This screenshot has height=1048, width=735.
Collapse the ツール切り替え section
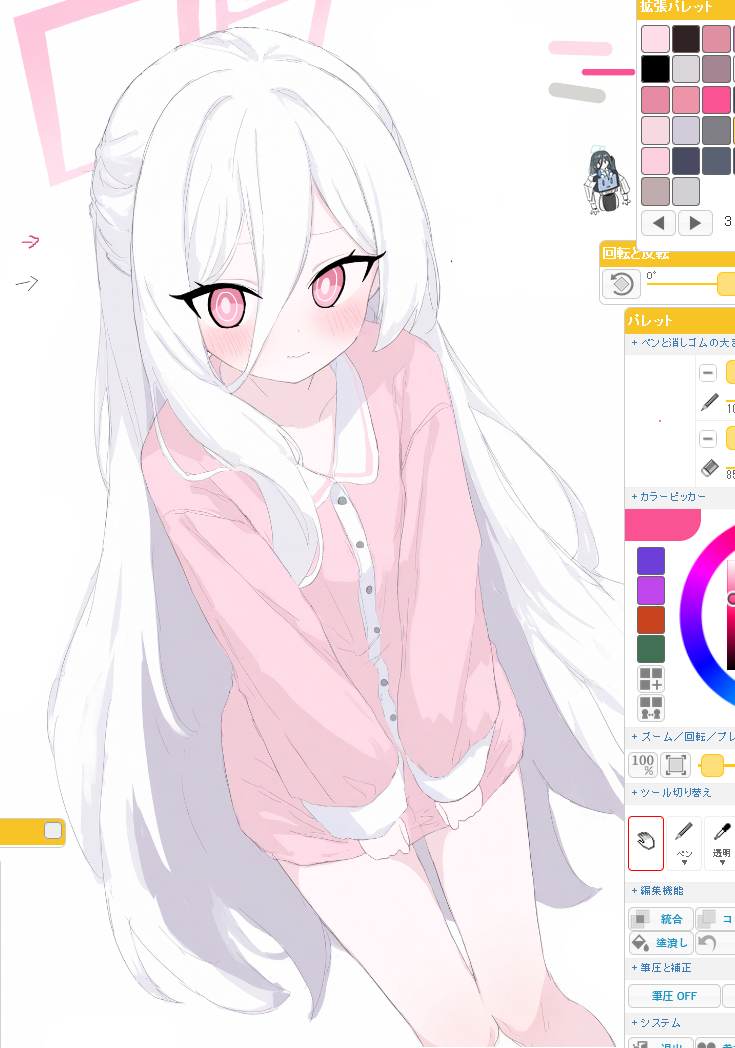click(680, 793)
